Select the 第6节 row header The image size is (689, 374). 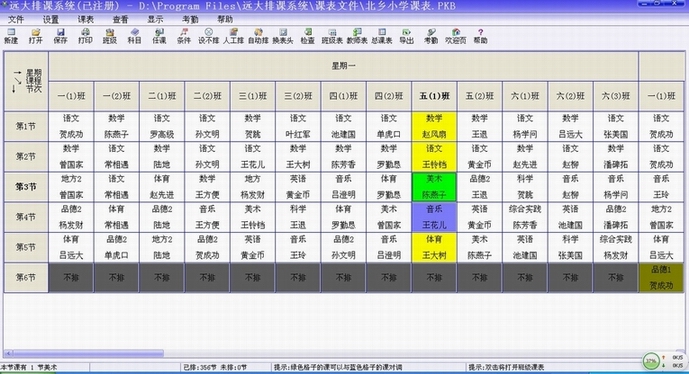[x=26, y=277]
